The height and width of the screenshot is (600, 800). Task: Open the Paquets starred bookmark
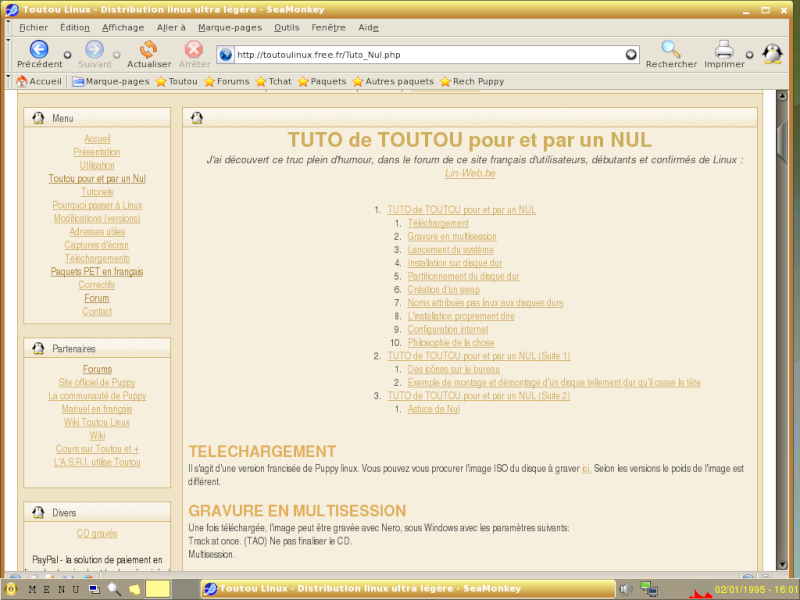322,81
